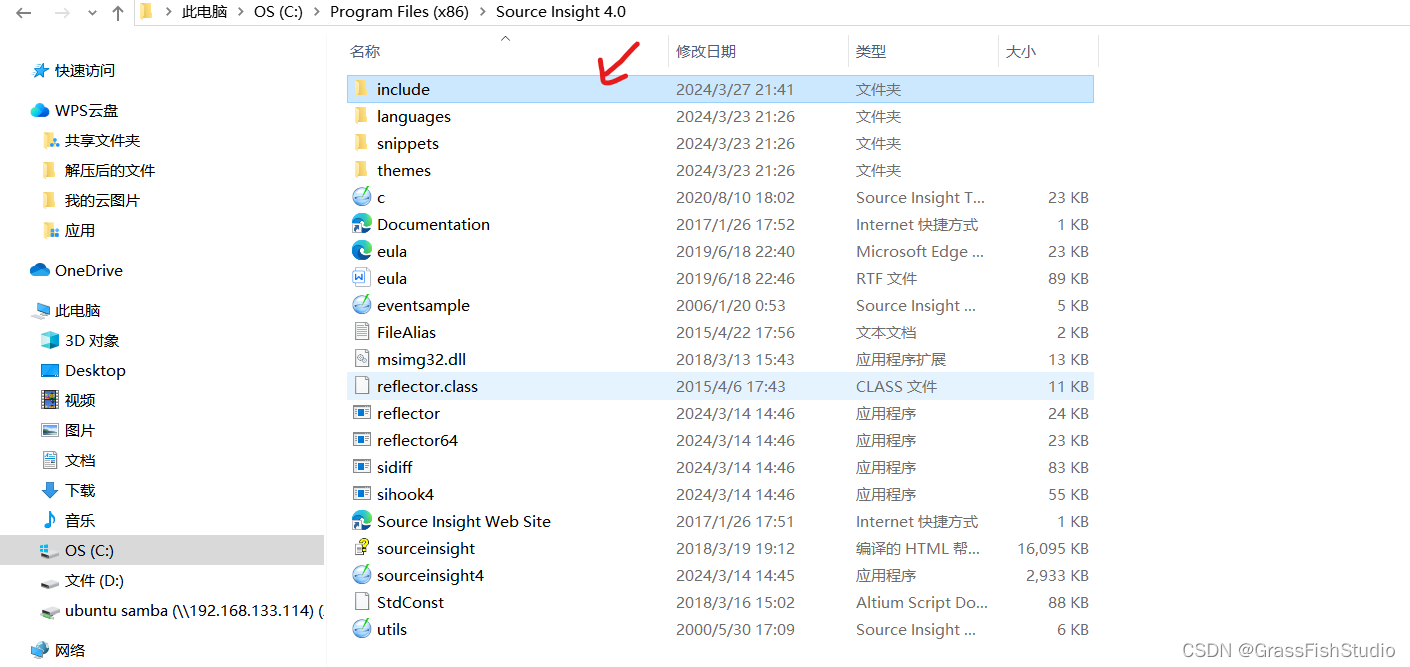Sort by the 大小 column header
The height and width of the screenshot is (667, 1410).
pos(1021,51)
